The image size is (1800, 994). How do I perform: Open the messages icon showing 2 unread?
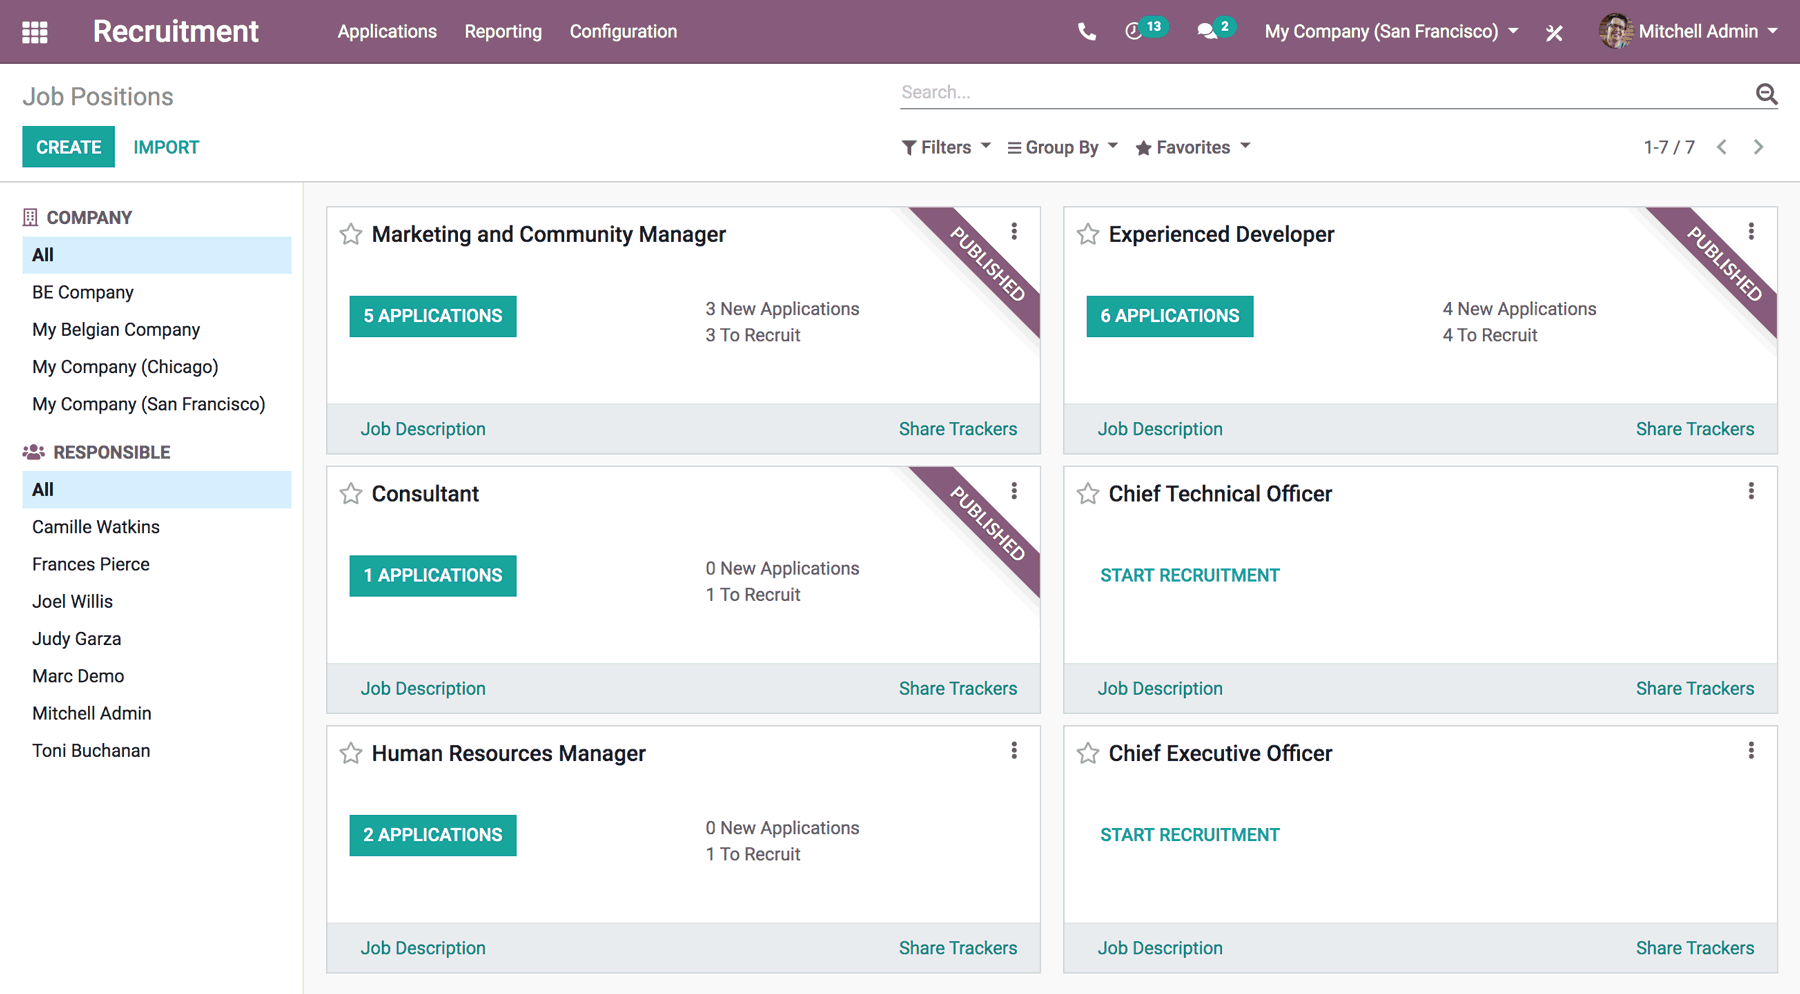point(1209,31)
